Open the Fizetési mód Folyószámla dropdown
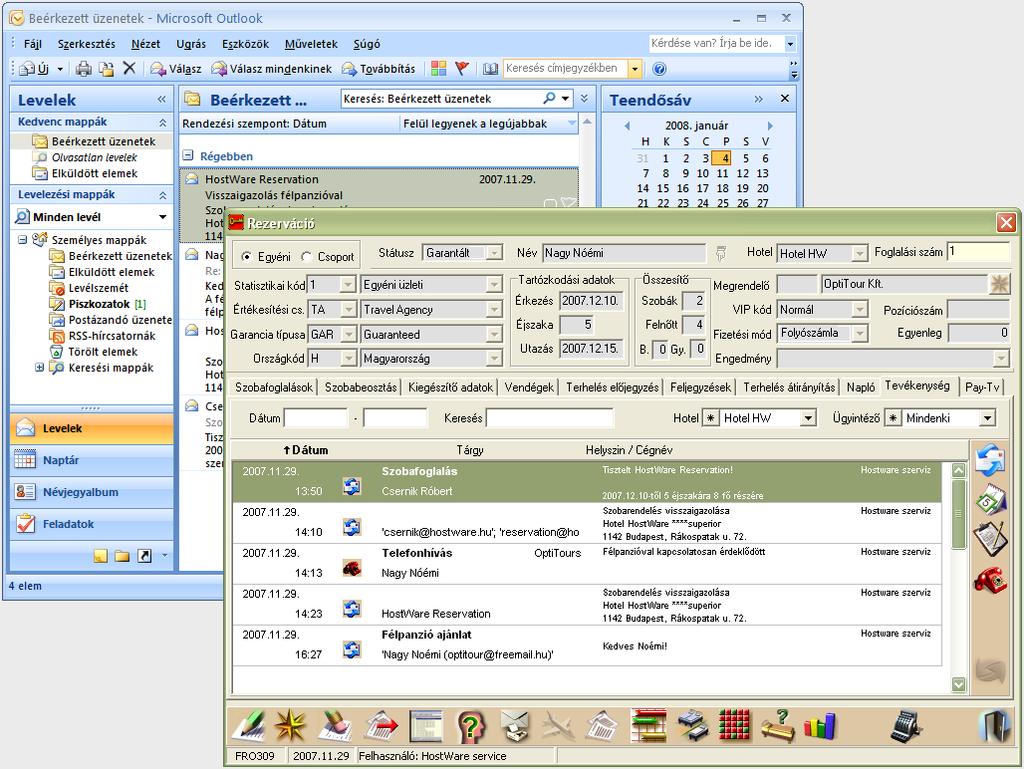 (860, 334)
